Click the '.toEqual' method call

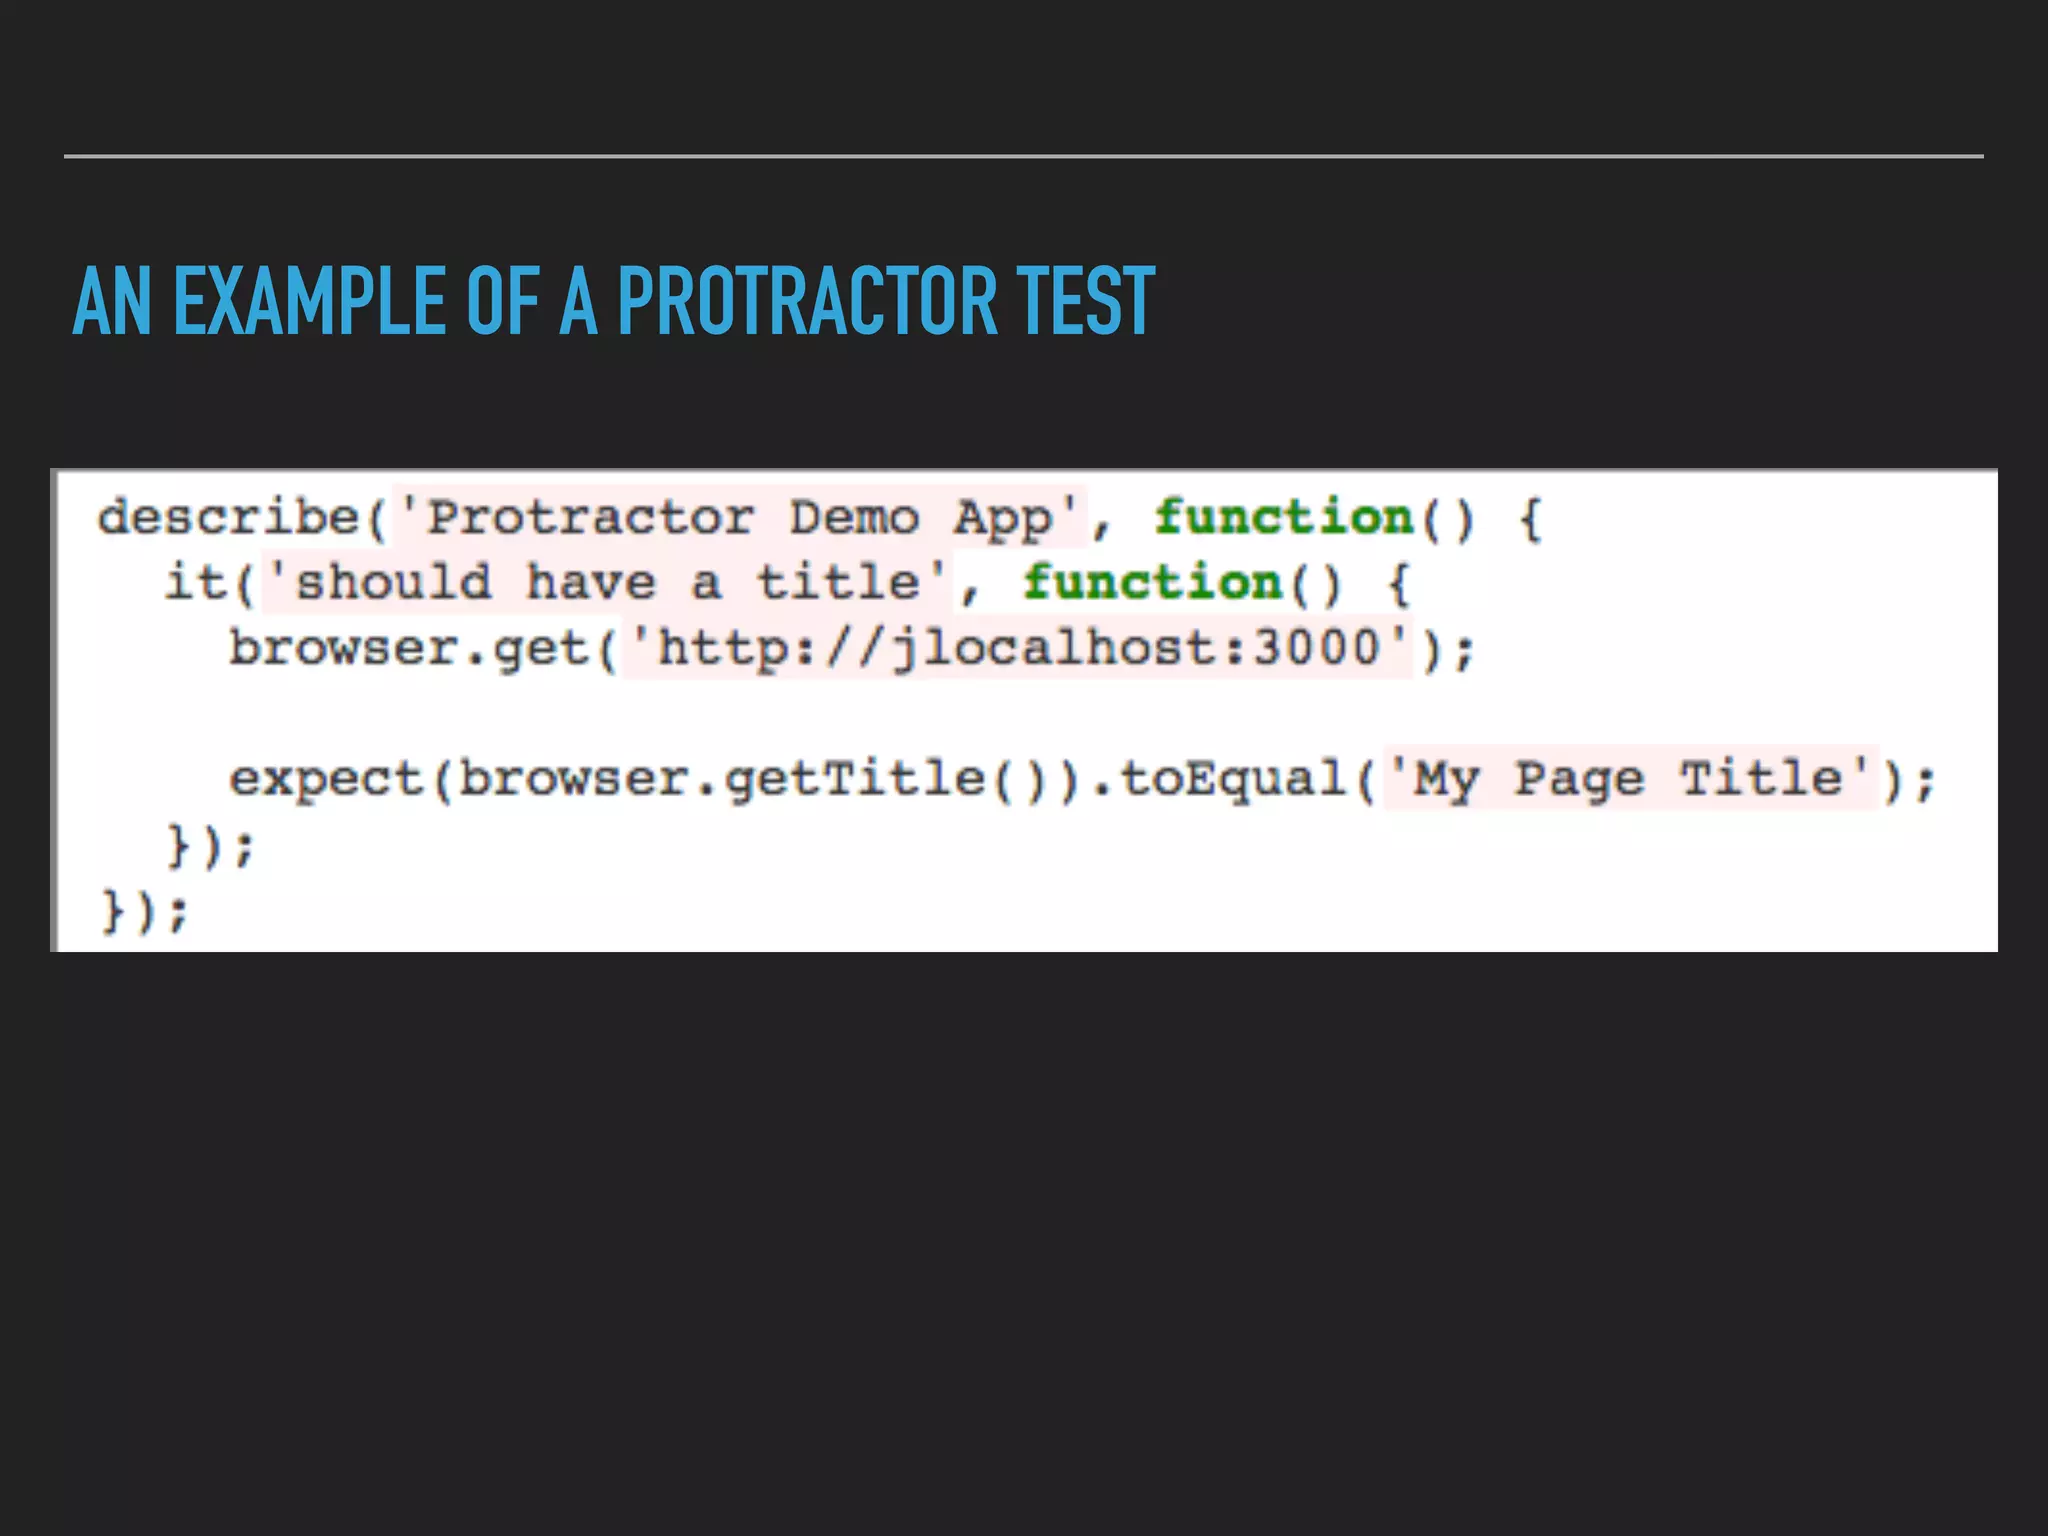tap(1220, 780)
